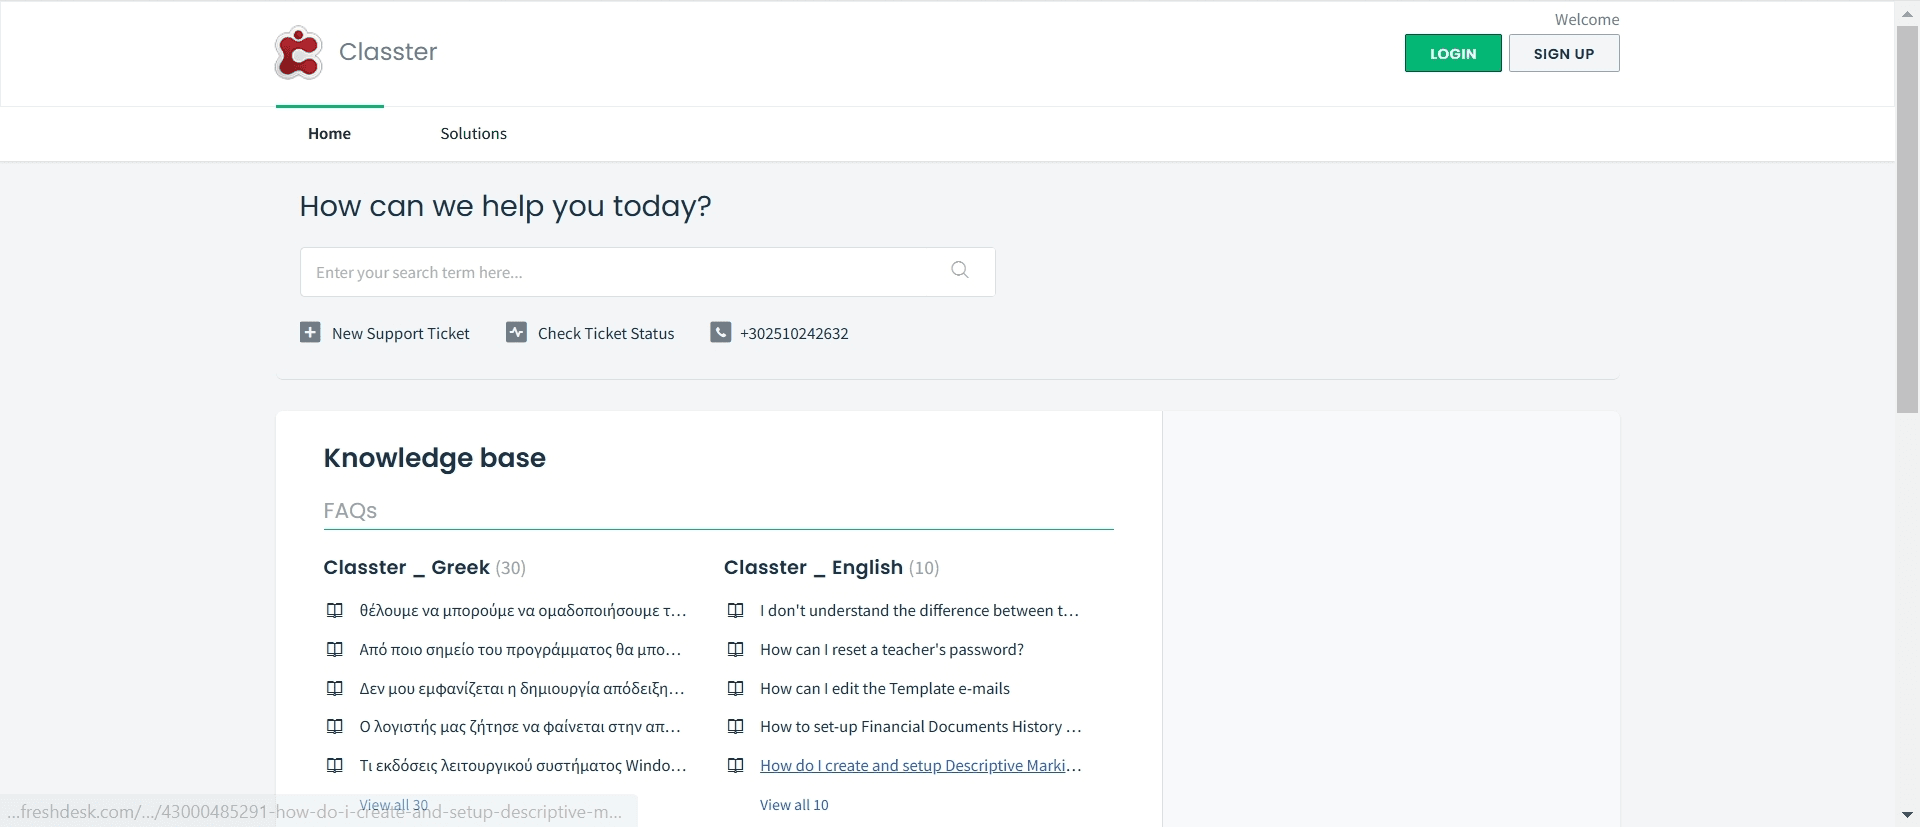Click the 'View all 10' link
Screen dimensions: 1920x827
click(x=794, y=804)
